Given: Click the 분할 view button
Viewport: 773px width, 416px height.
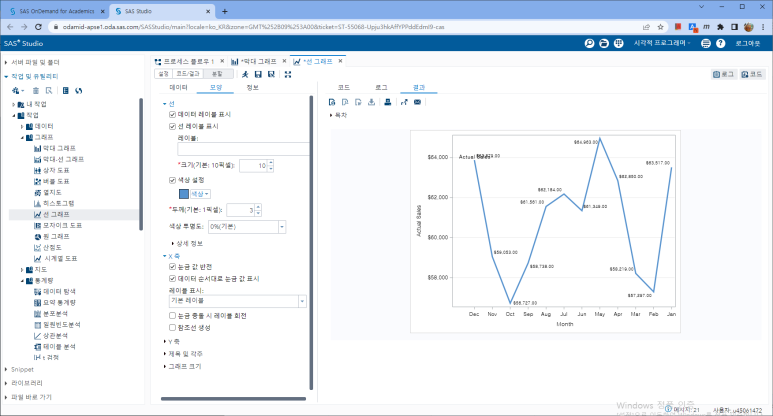Looking at the screenshot, I should 218,74.
